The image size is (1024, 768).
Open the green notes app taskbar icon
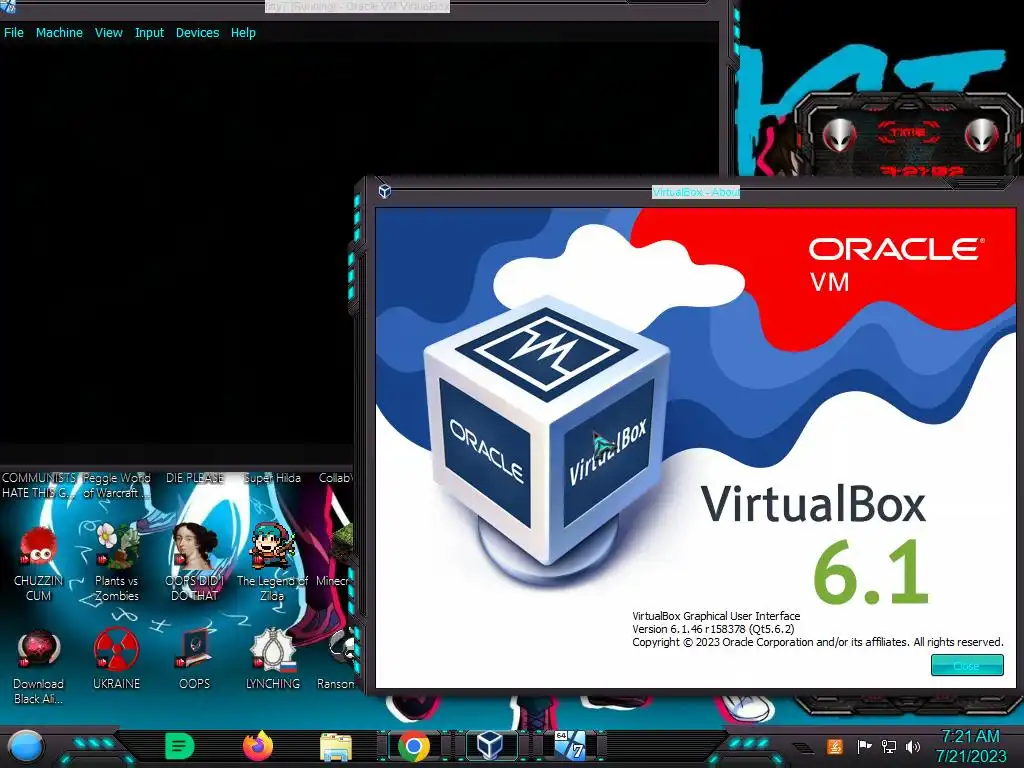tap(179, 746)
